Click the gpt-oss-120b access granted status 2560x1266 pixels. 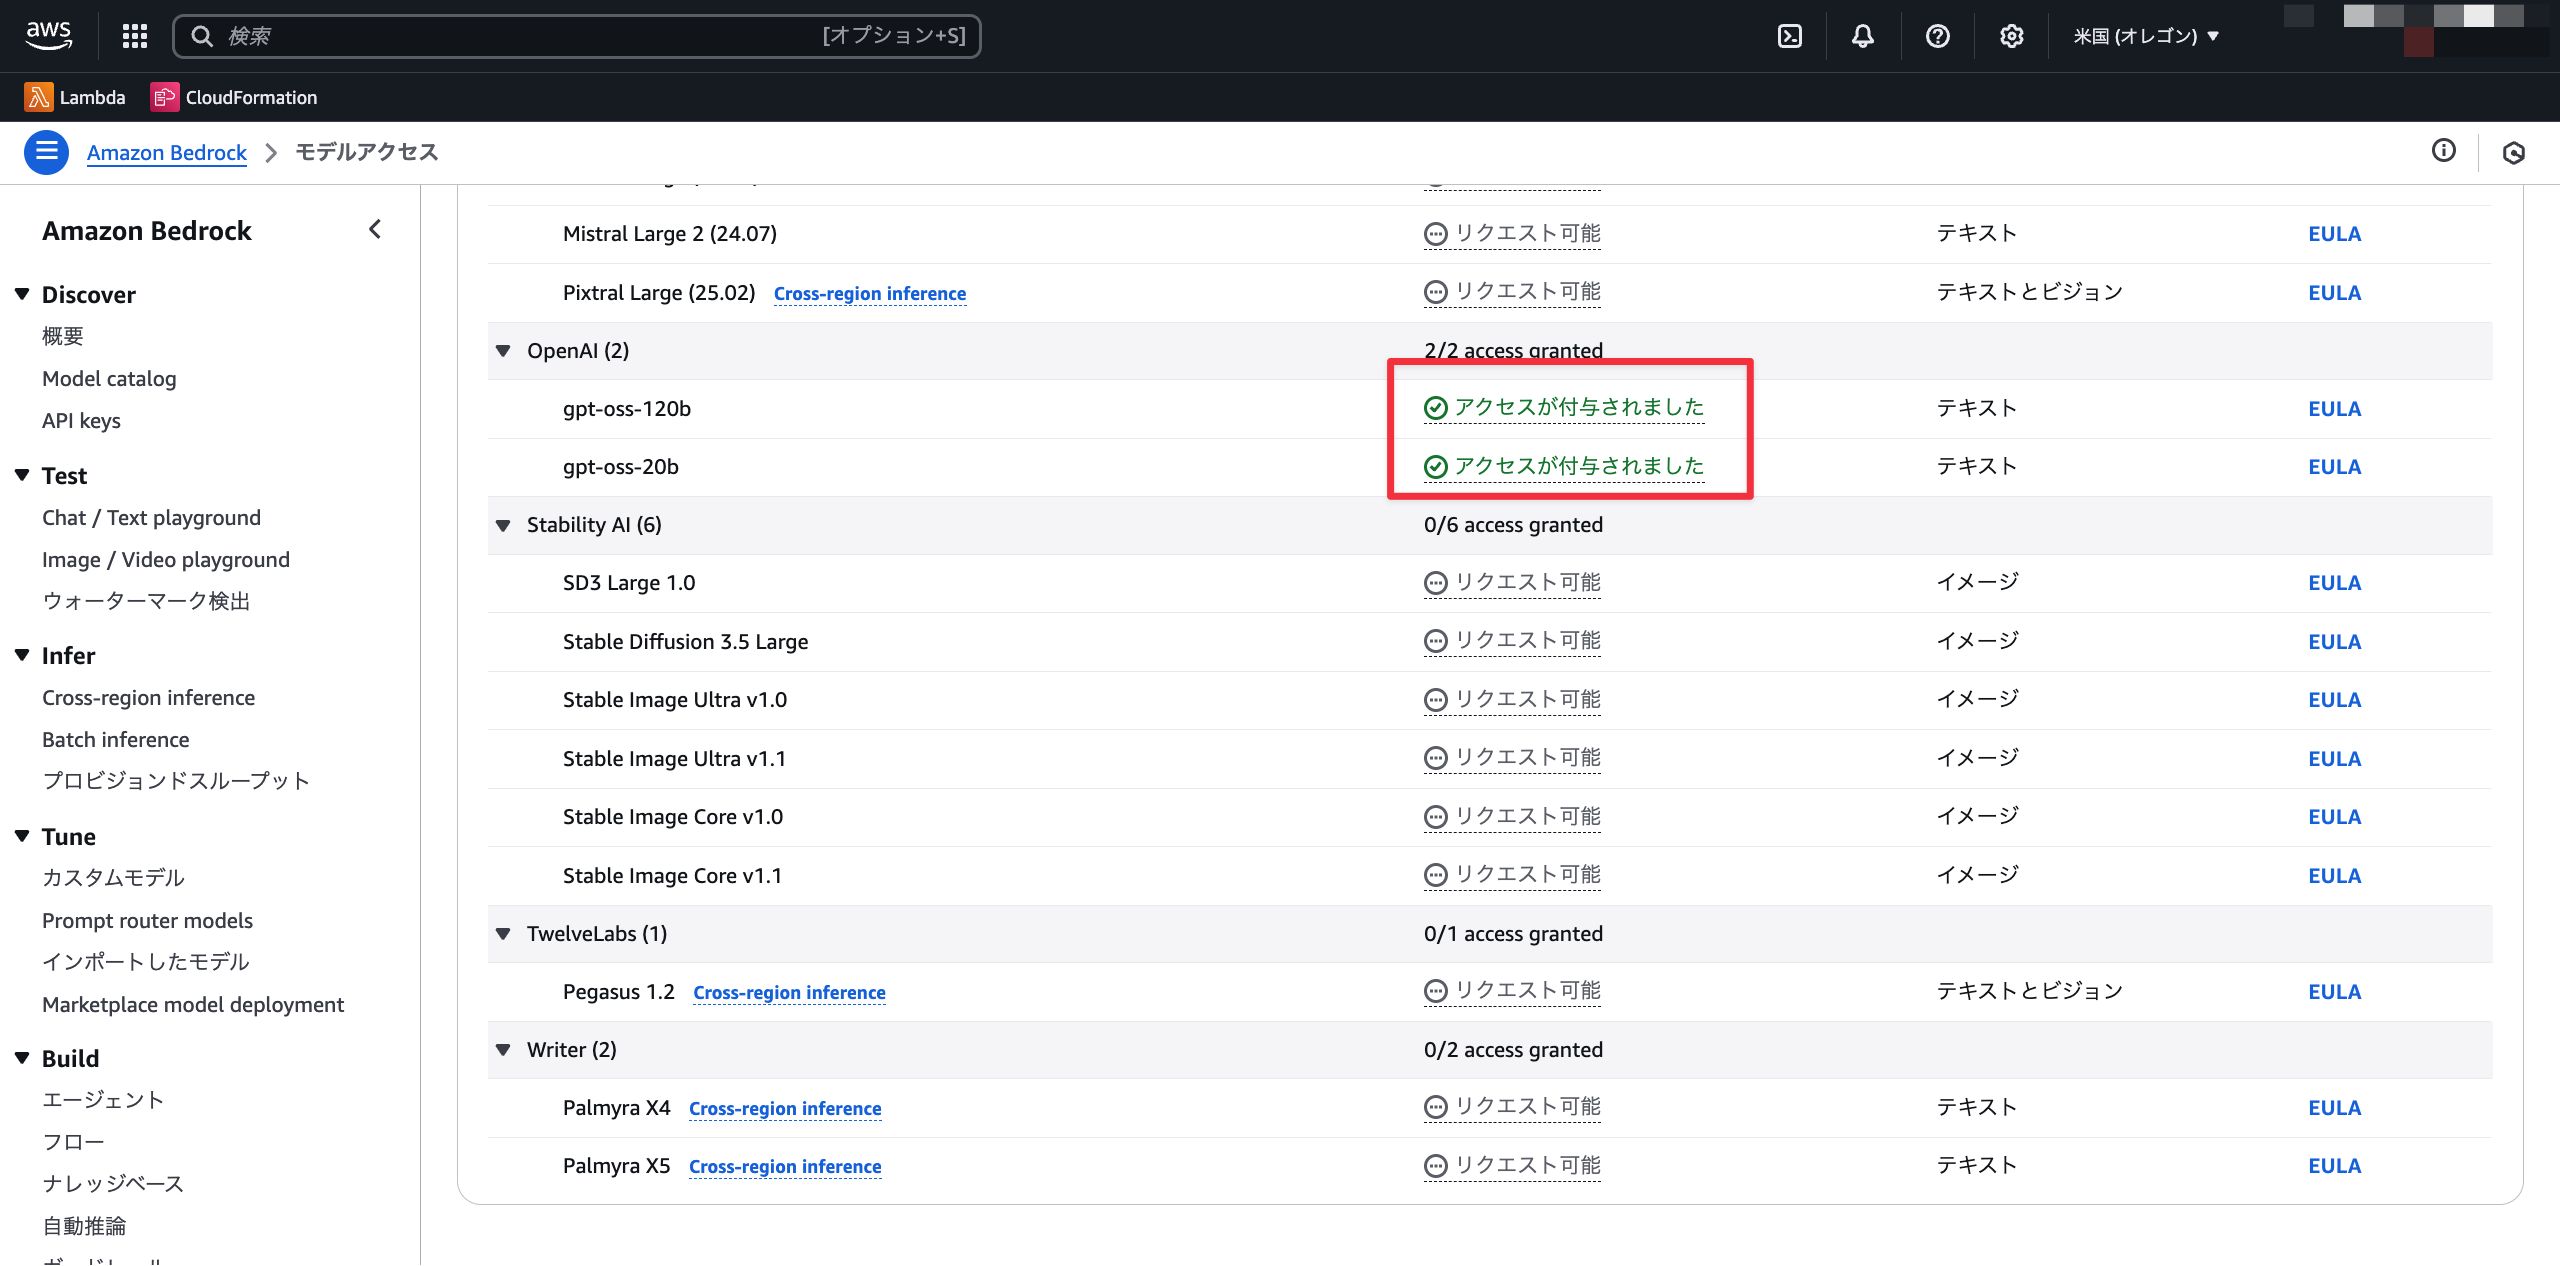click(1564, 408)
